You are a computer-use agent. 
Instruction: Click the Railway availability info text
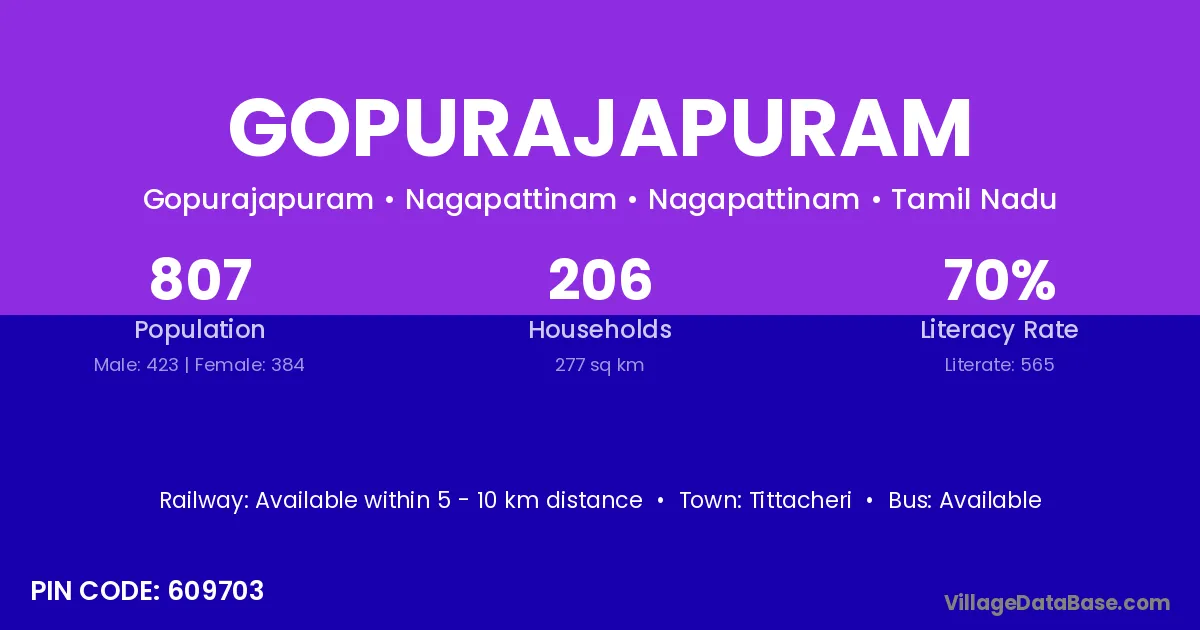pos(400,500)
